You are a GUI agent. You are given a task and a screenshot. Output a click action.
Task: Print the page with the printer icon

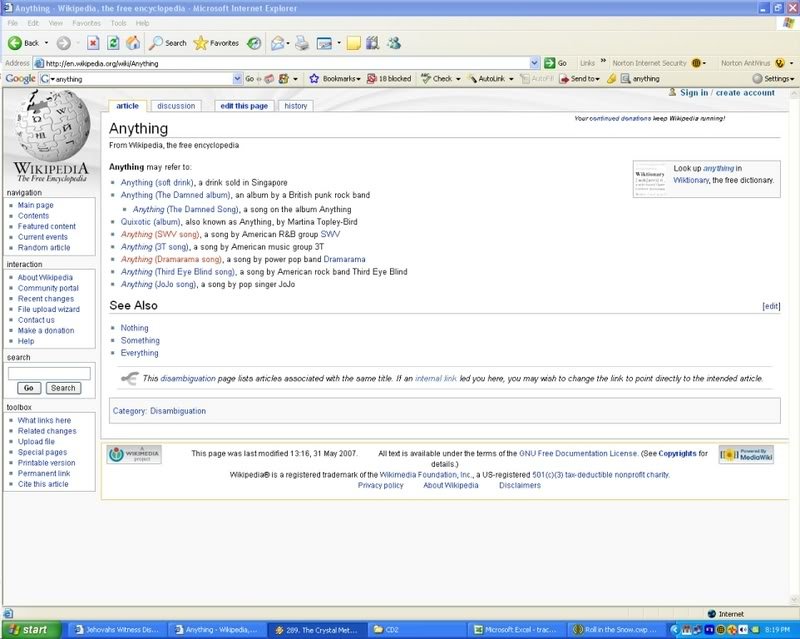coord(302,43)
